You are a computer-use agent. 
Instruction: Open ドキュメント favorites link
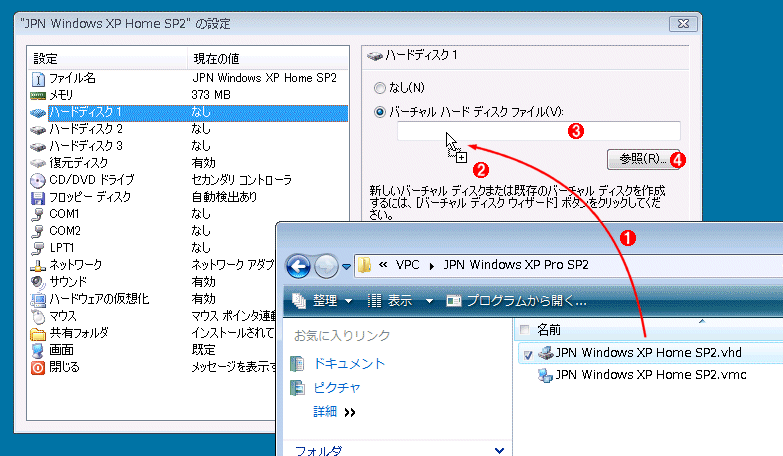pos(349,364)
